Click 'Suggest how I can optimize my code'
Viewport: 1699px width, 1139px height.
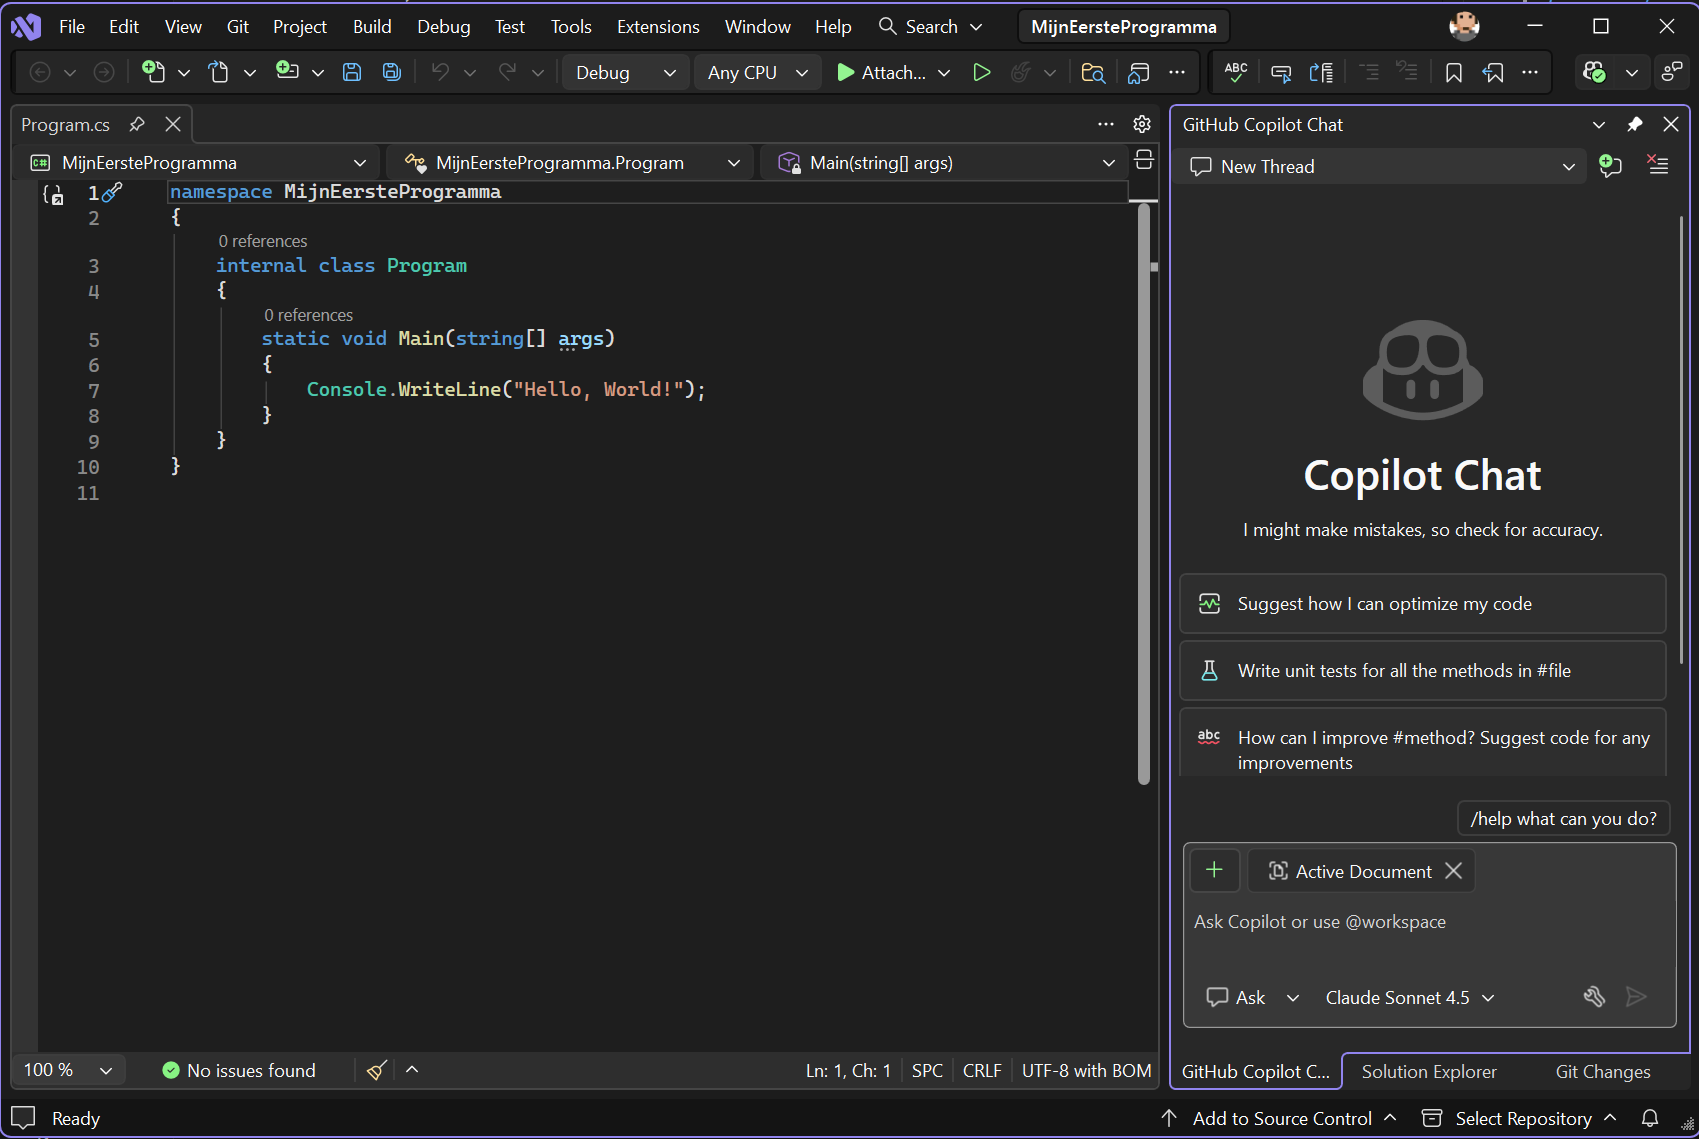[1422, 603]
